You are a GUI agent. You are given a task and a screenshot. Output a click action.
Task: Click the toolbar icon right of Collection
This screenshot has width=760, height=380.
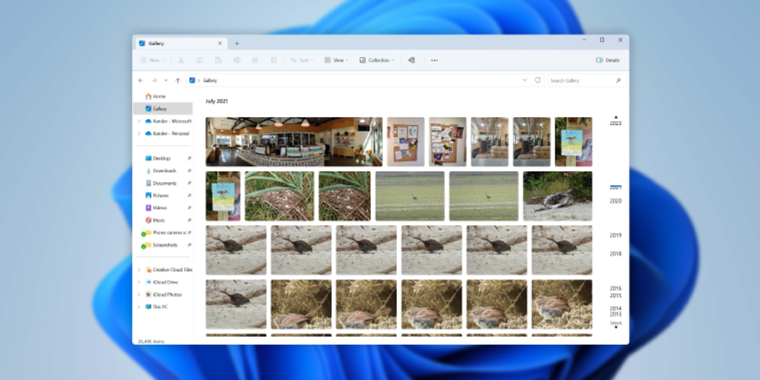[412, 60]
